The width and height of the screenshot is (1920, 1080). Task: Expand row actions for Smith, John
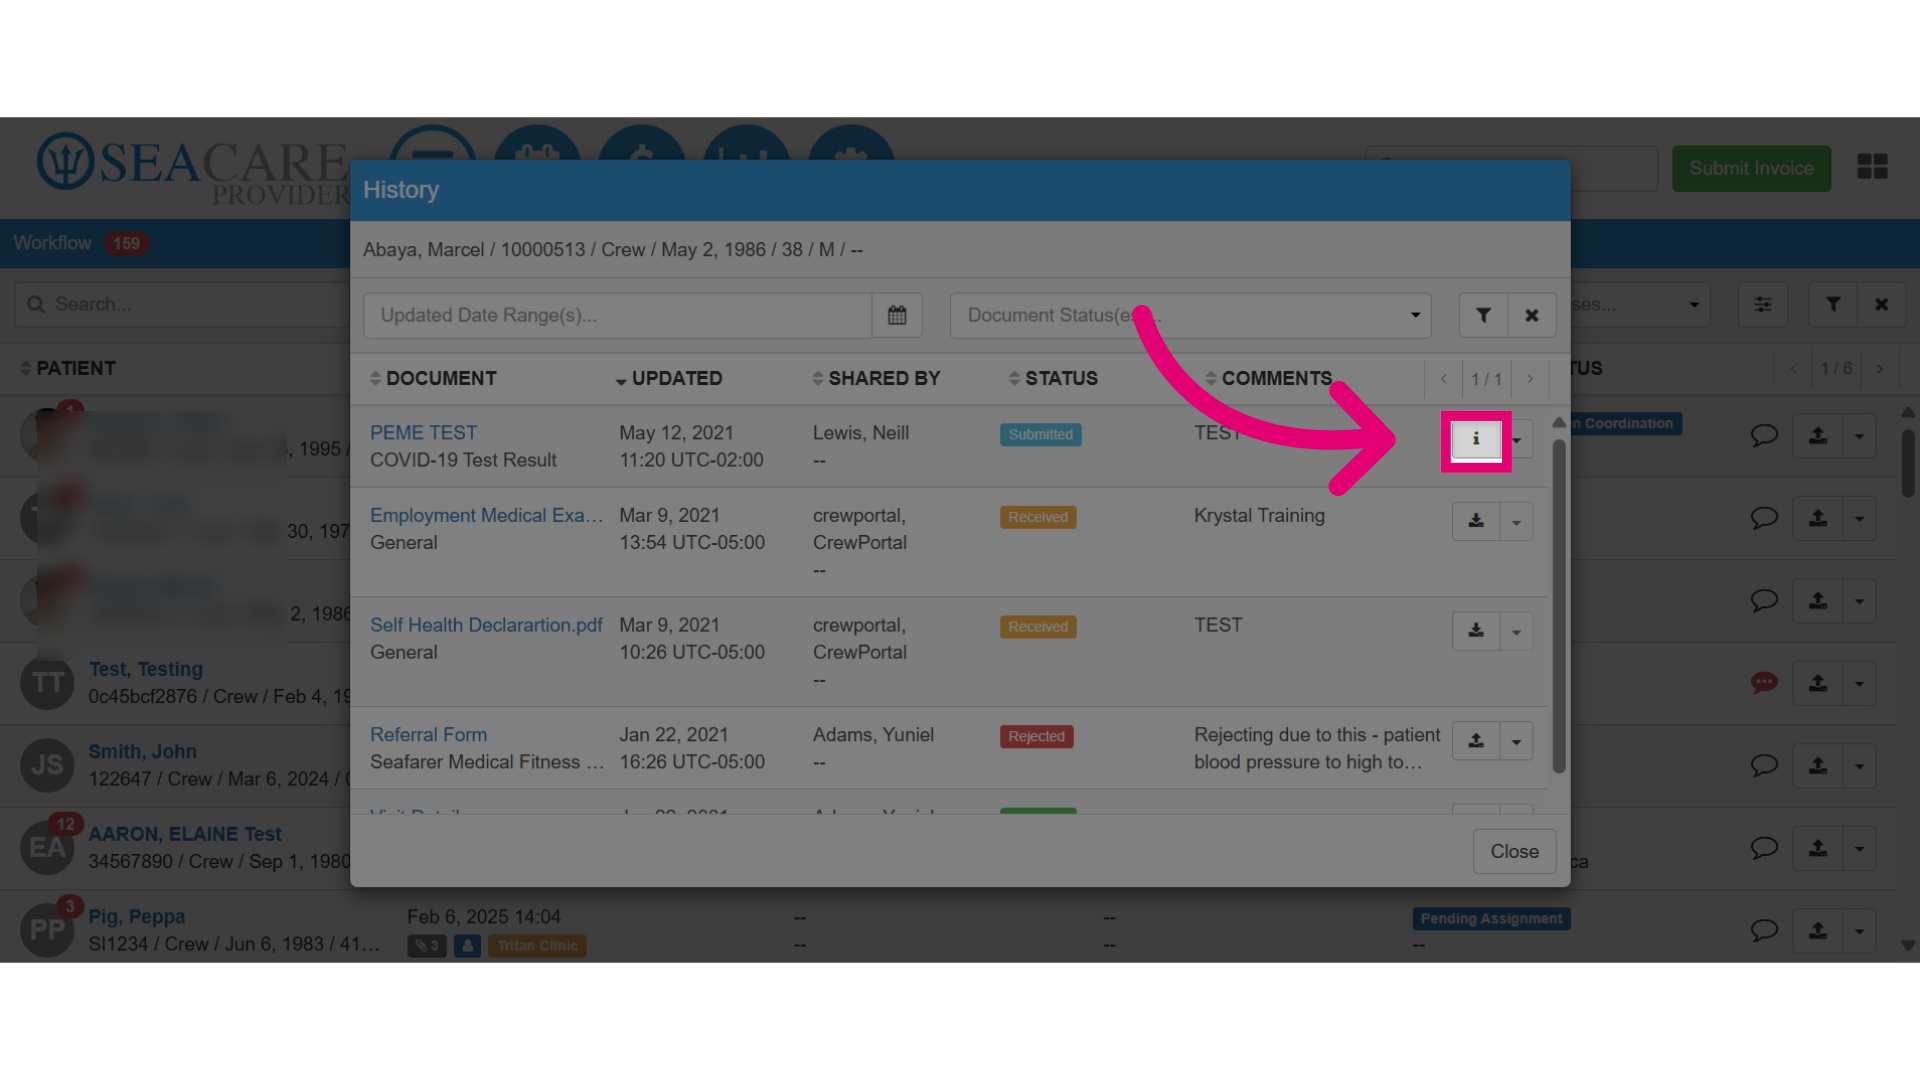pyautogui.click(x=1859, y=767)
